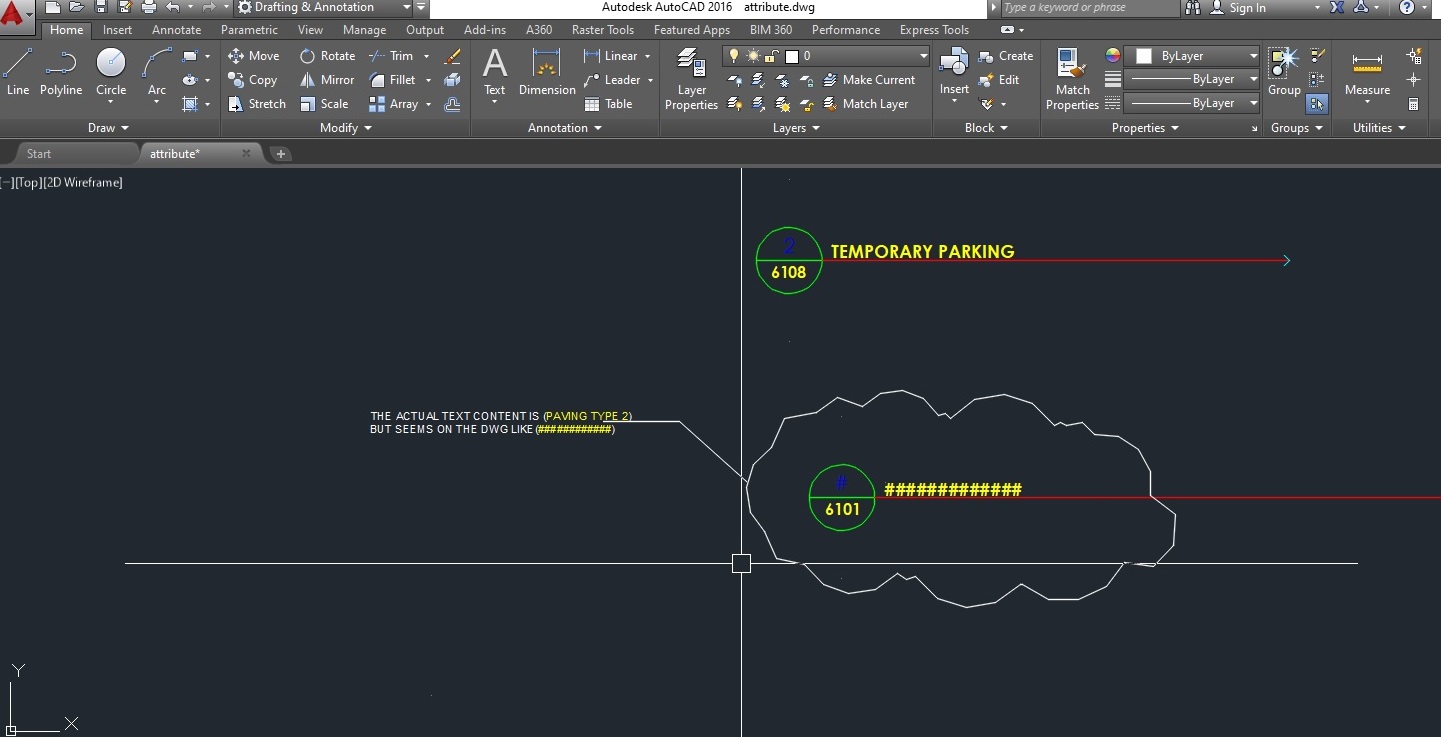Screen dimensions: 1441x737
Task: Select the Move tool
Action: [x=254, y=56]
